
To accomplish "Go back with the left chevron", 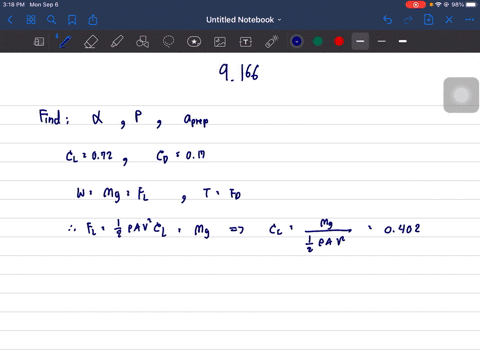I will click(10, 20).
